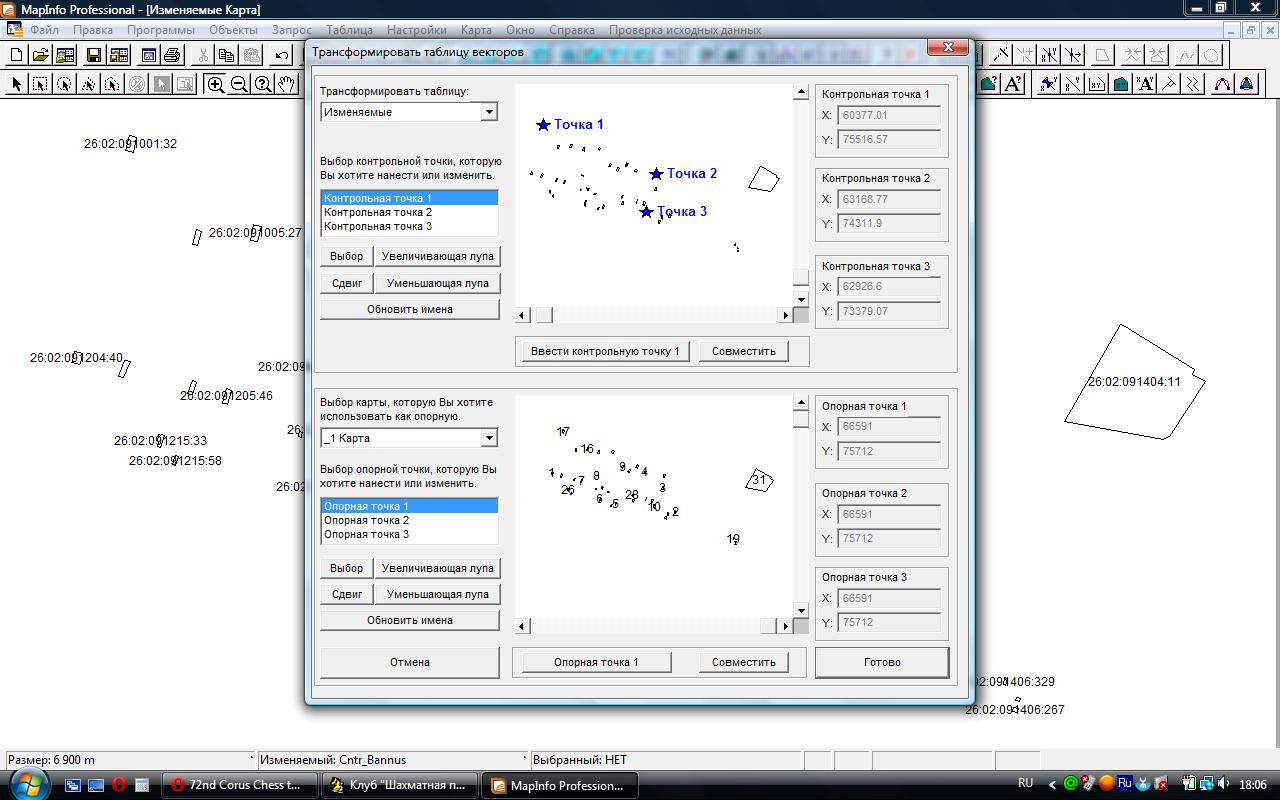Click the teal house XY tool icon
Image resolution: width=1280 pixels, height=800 pixels.
pos(1121,84)
